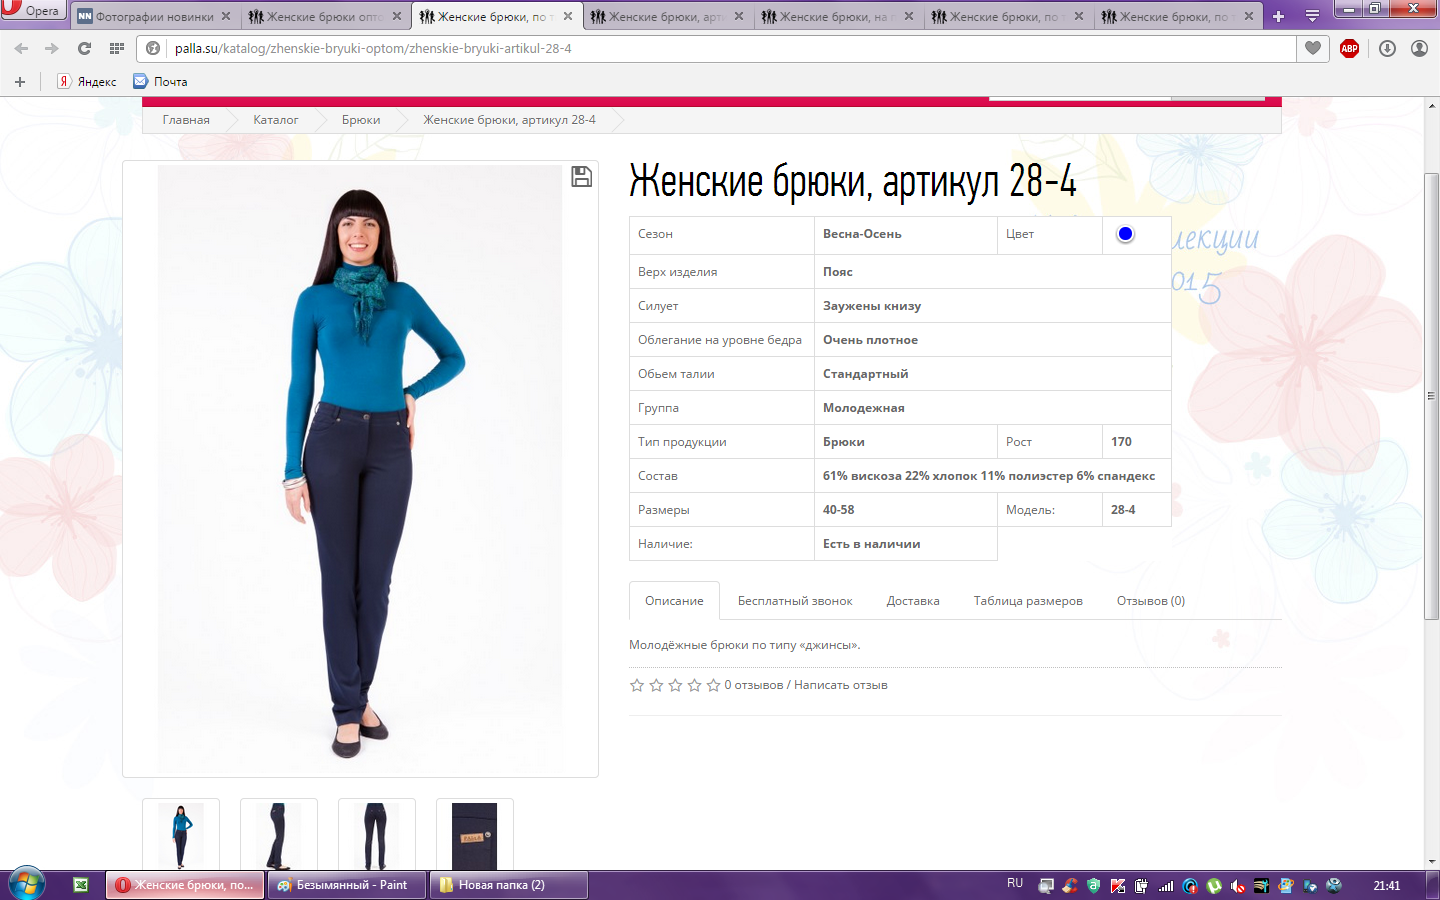Screen dimensions: 1440x900
Task: Add bookmark using bookmarks bar plus icon
Action: coord(20,82)
